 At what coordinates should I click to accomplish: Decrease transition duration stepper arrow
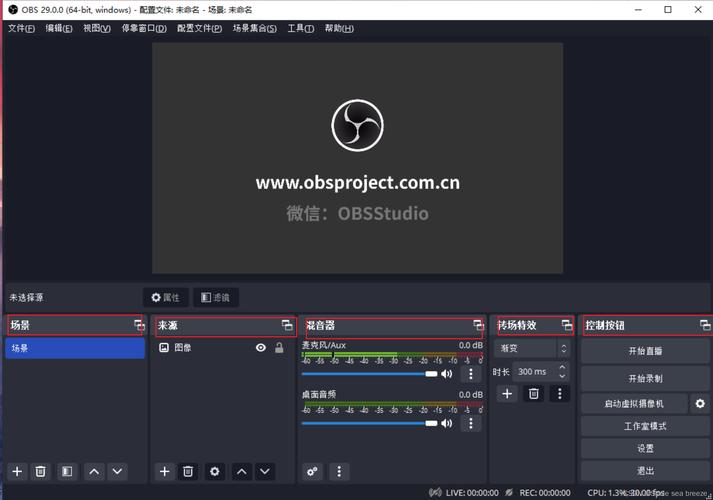[562, 376]
